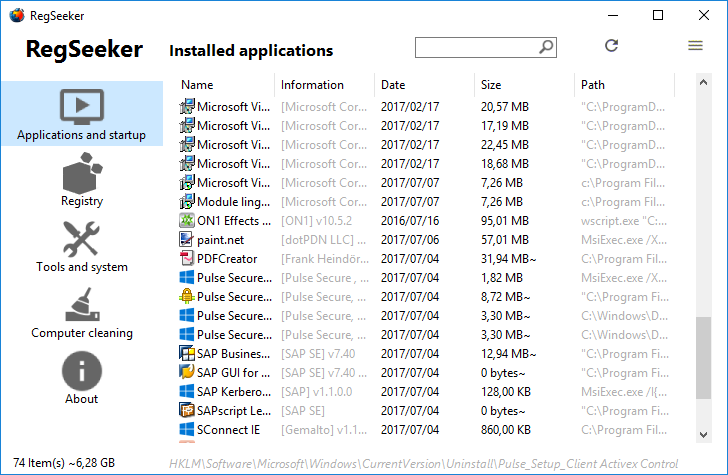Select Microsoft Vi... icon sized 20,57 MB
This screenshot has width=728, height=475.
pos(187,106)
